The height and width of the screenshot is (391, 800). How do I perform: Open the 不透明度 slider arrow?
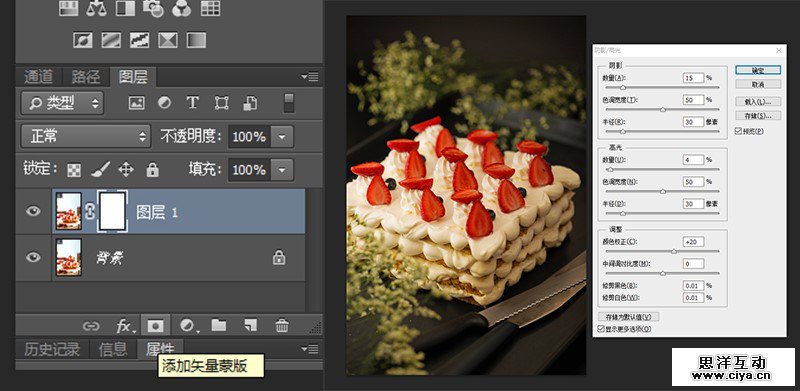(282, 137)
